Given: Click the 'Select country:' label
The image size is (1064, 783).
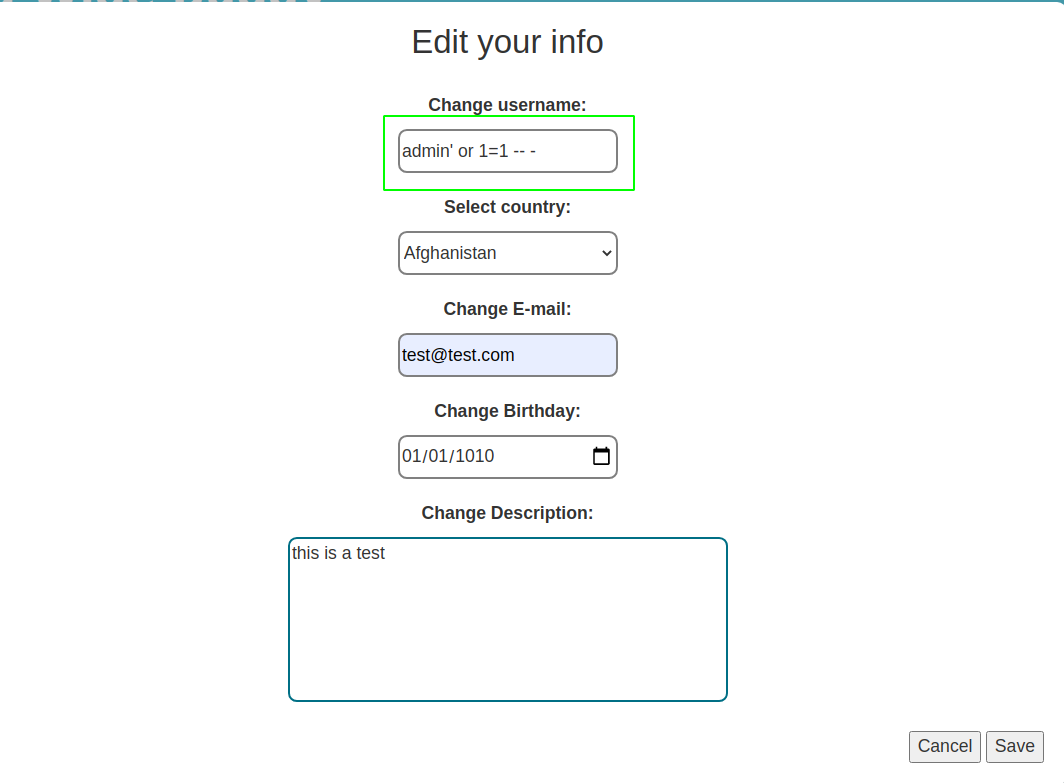Looking at the screenshot, I should 507,207.
